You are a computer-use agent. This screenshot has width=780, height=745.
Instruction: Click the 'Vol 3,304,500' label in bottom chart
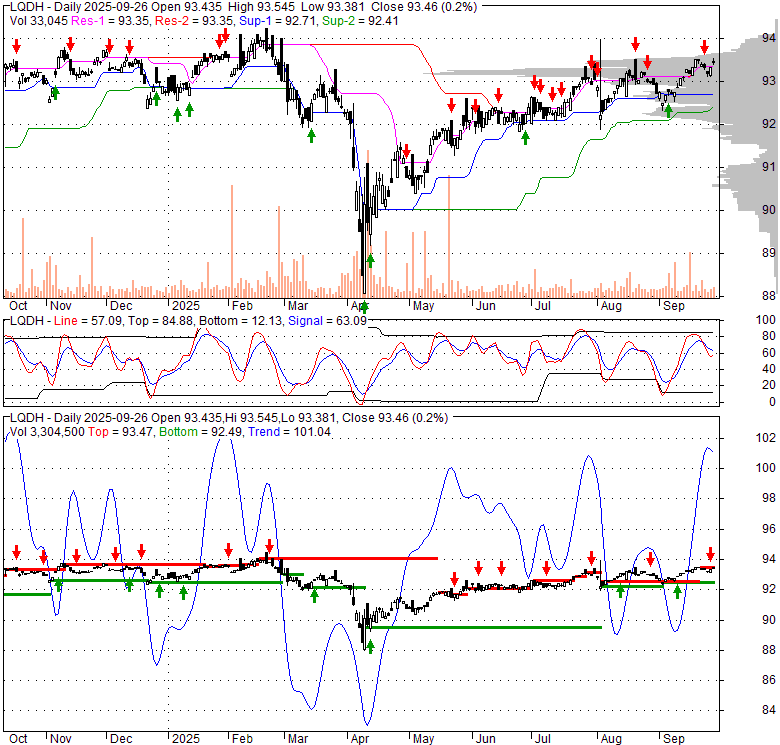click(47, 432)
